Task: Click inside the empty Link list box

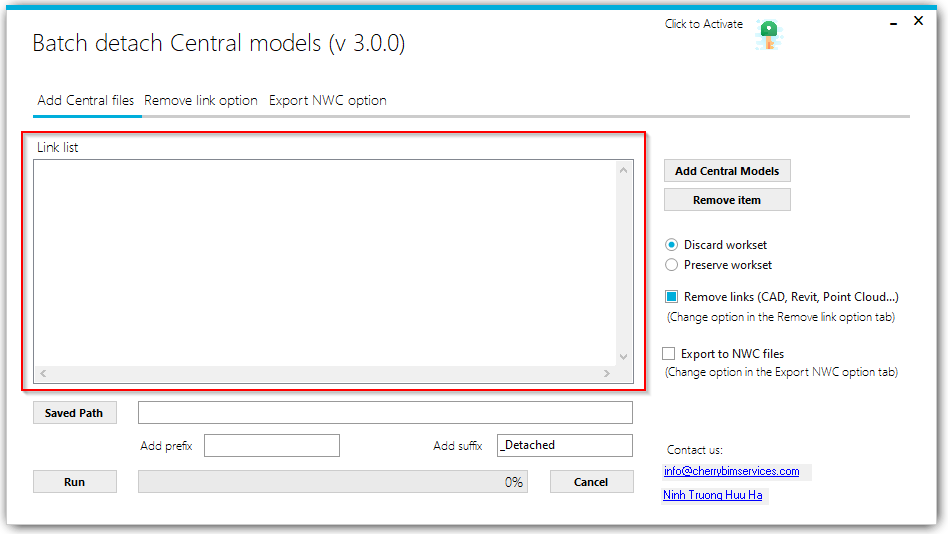Action: coord(325,263)
